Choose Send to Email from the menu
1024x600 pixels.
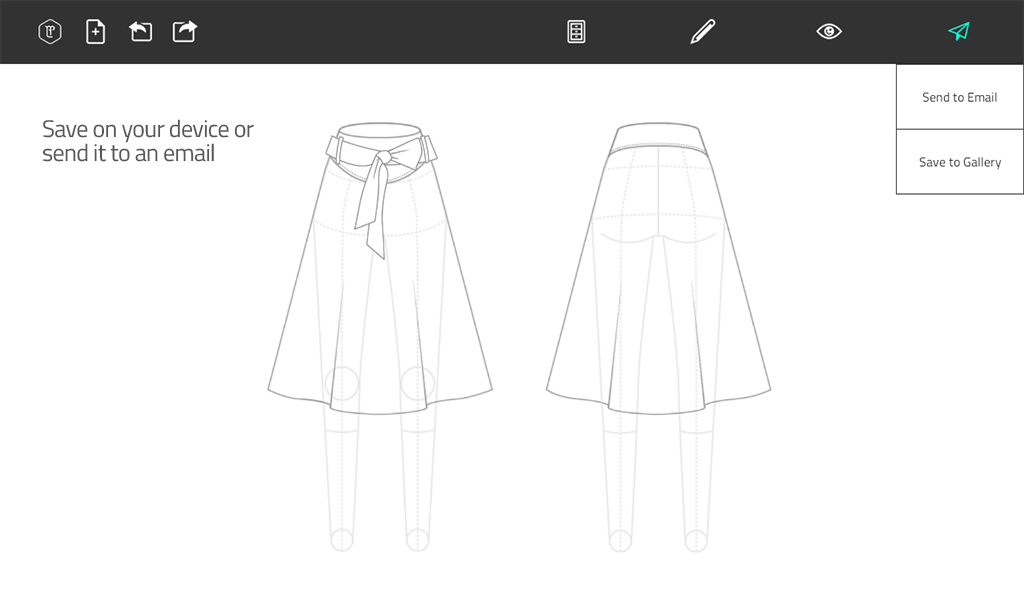pos(959,97)
